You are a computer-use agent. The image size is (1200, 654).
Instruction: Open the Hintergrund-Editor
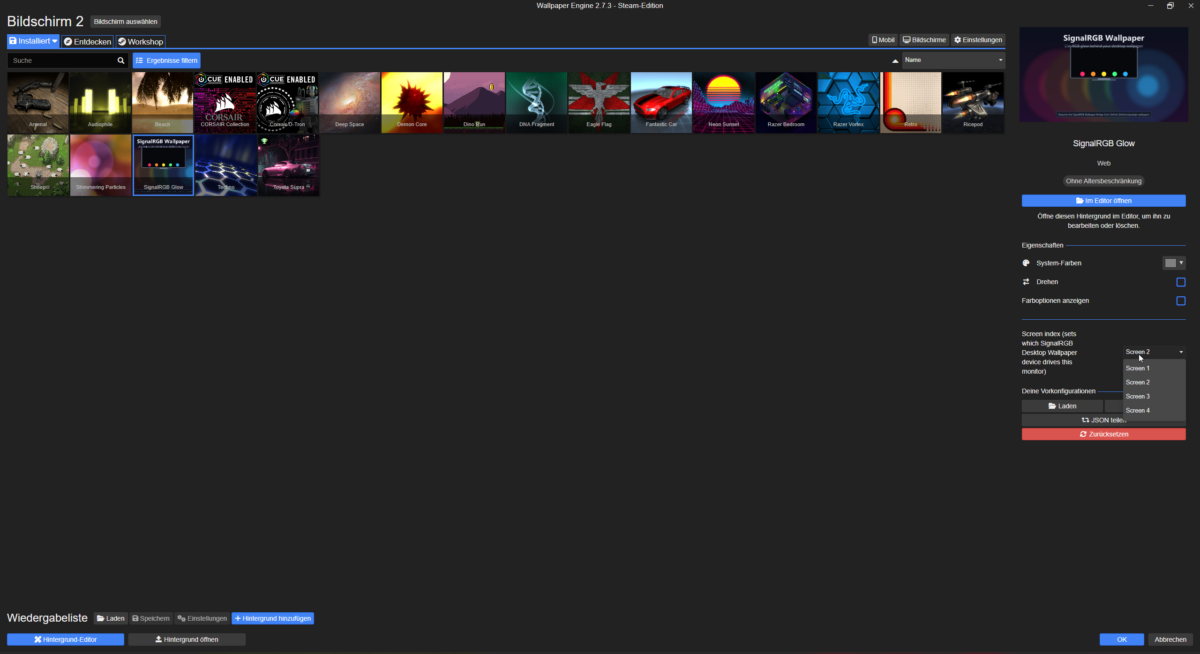click(66, 639)
